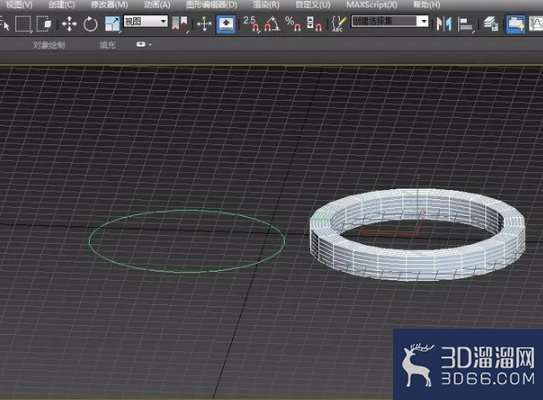The width and height of the screenshot is (543, 400).
Task: Open the 创建(C) menu
Action: [x=62, y=5]
